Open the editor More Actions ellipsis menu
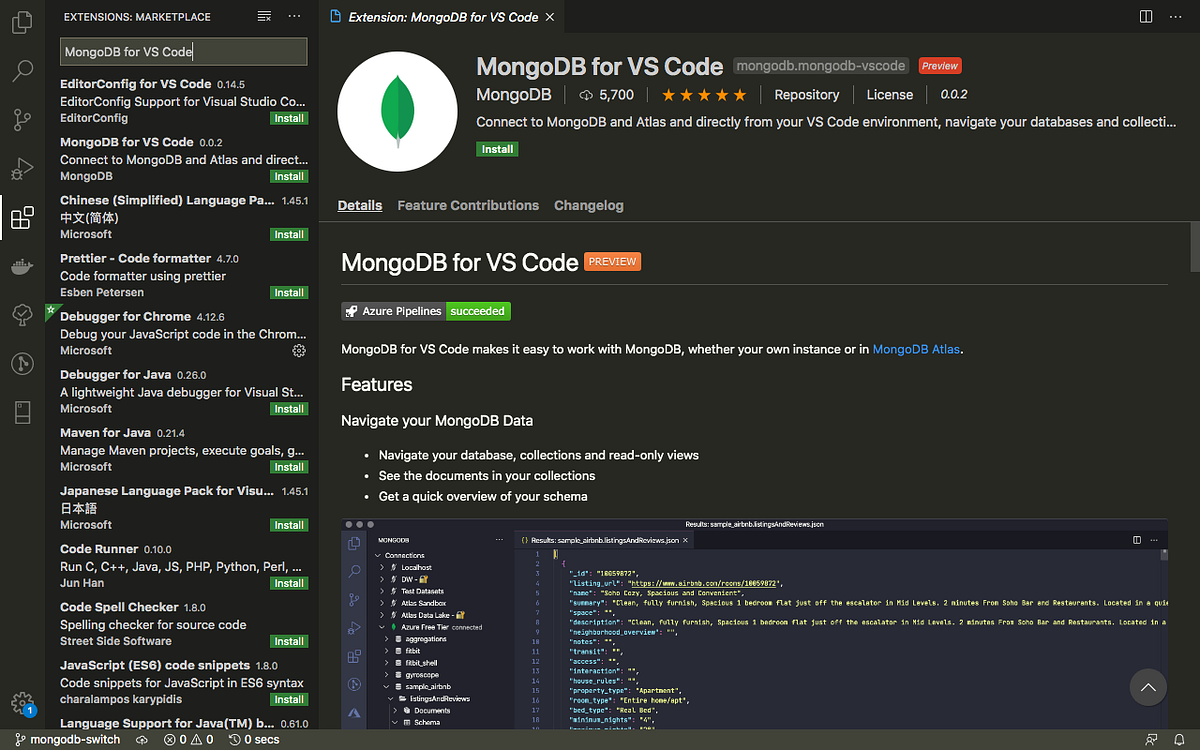The image size is (1200, 750). click(x=1176, y=16)
